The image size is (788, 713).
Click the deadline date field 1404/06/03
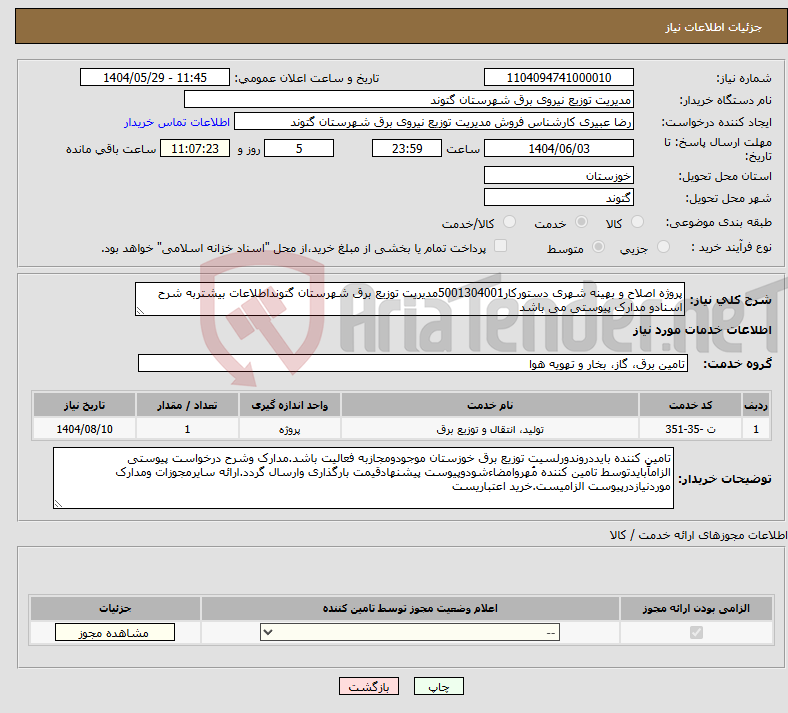click(558, 148)
